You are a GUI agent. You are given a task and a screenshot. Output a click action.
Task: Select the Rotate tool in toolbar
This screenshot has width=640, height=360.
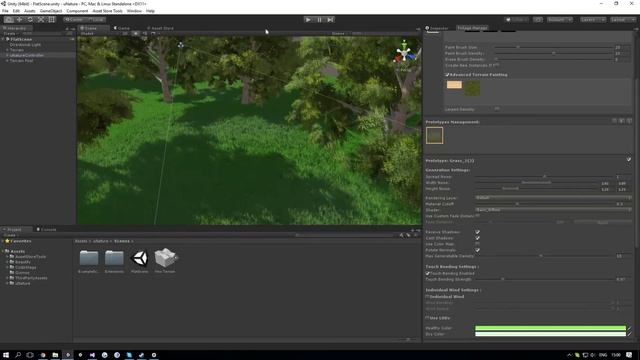pyautogui.click(x=30, y=20)
